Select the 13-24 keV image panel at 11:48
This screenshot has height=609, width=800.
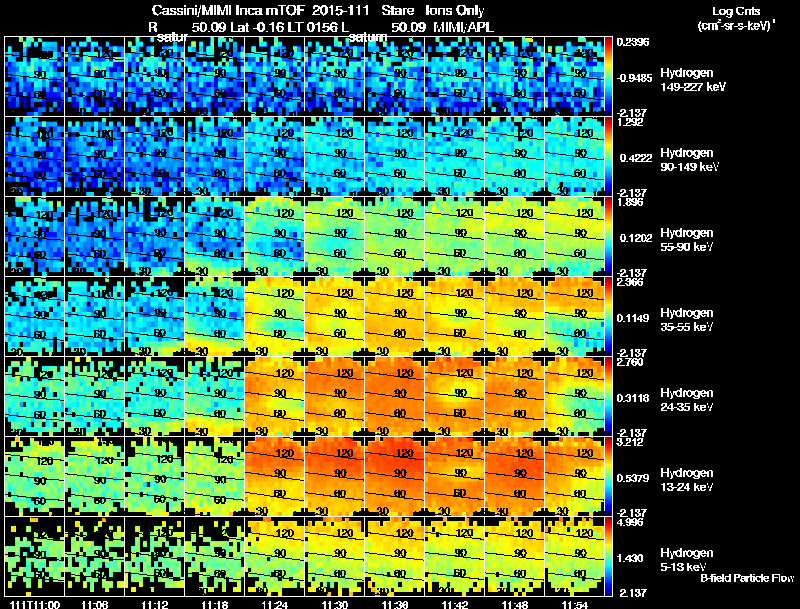point(515,477)
